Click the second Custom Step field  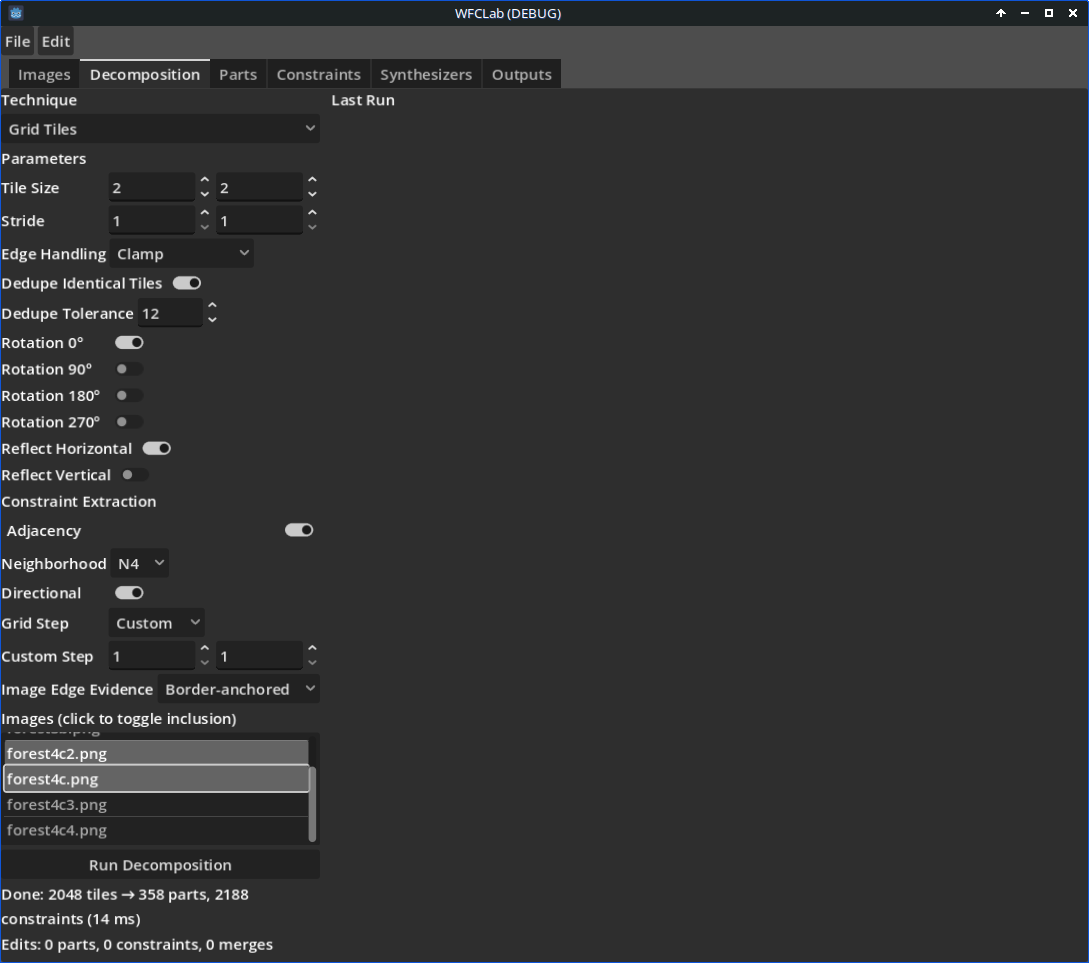[260, 656]
